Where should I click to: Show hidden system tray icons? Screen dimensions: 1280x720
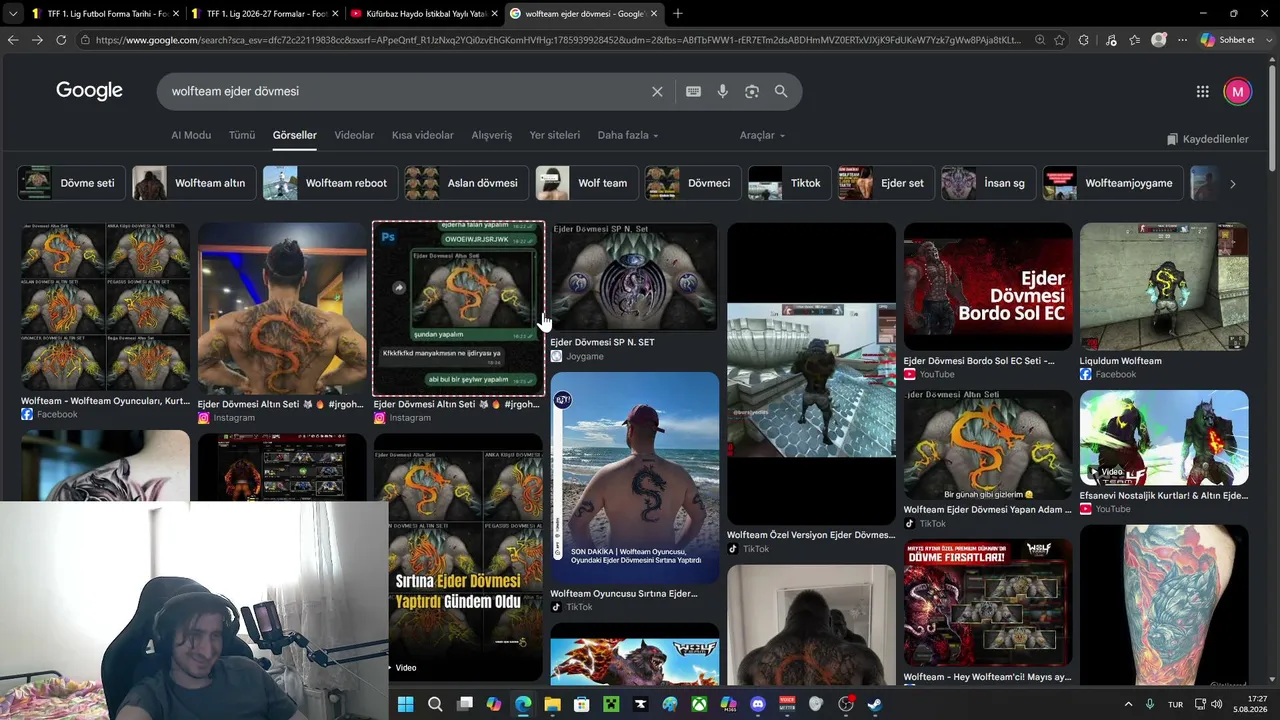pos(1128,704)
